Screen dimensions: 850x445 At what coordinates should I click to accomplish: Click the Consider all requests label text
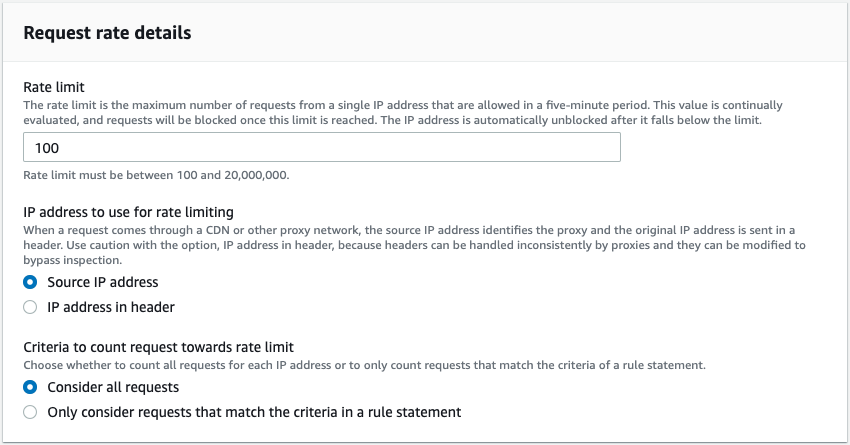click(113, 387)
